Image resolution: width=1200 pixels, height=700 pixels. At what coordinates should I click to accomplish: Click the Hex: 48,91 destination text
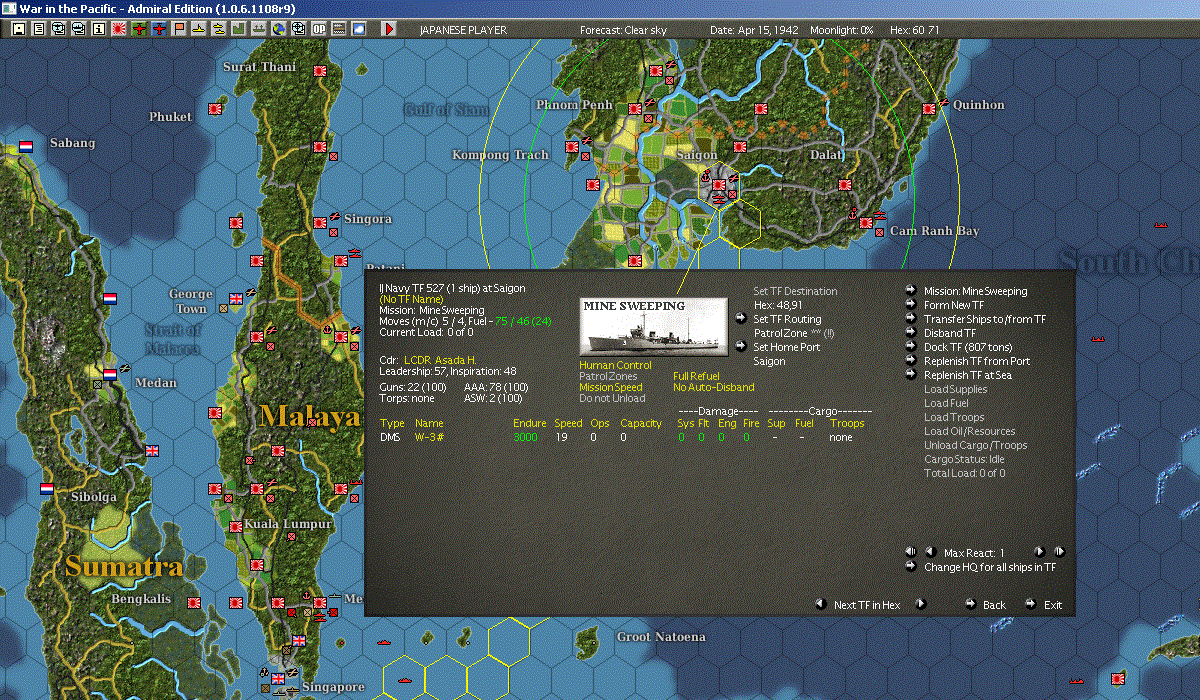click(777, 305)
